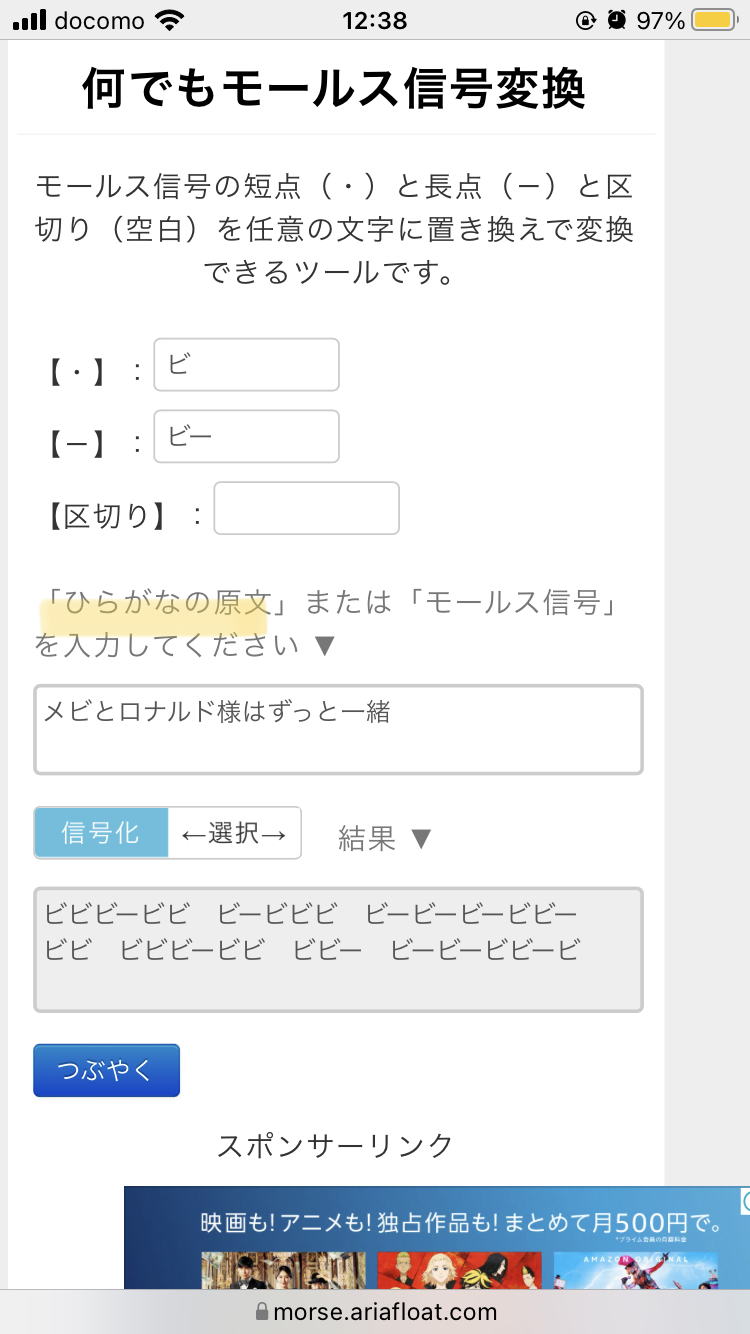Click the ▼ arrow after を入力してください
The image size is (750, 1334).
pyautogui.click(x=324, y=645)
